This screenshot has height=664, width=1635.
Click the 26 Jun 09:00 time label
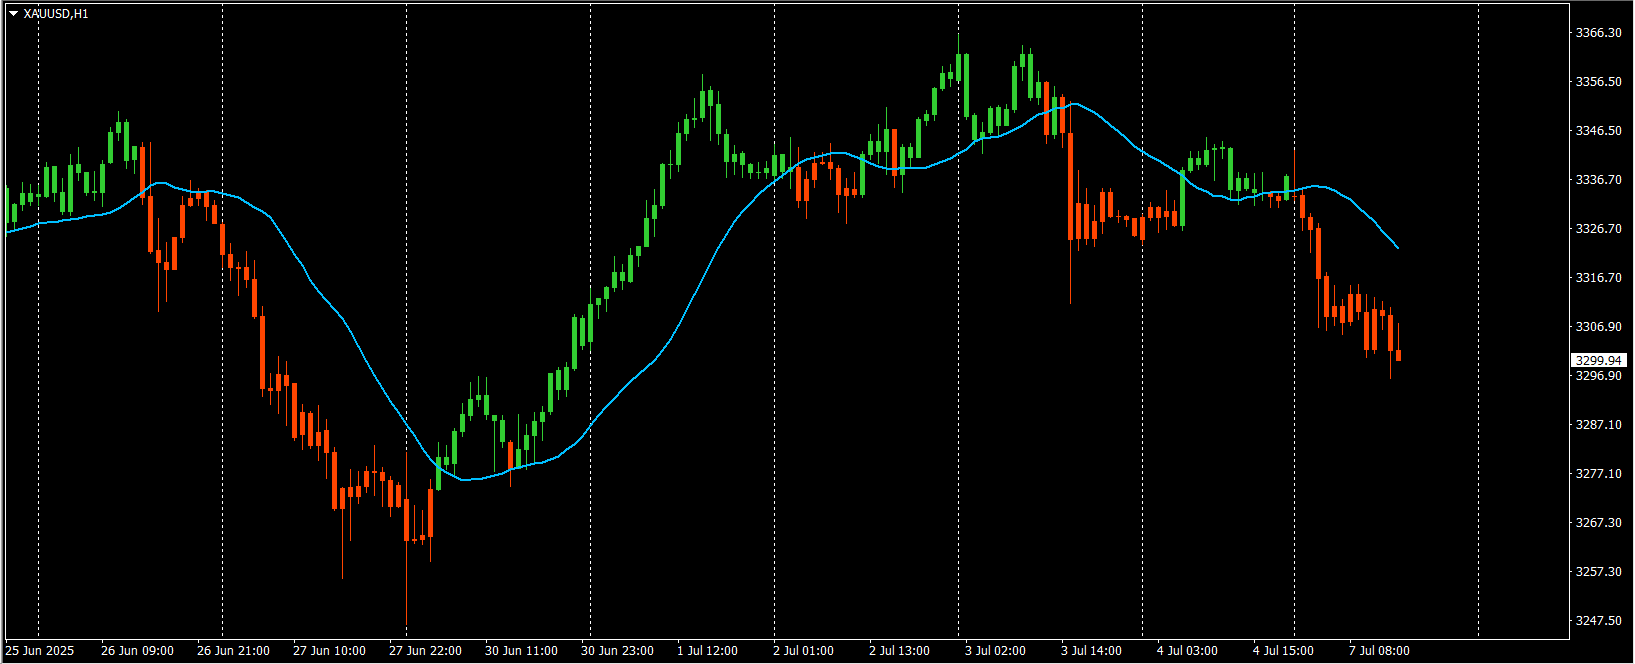tap(137, 651)
